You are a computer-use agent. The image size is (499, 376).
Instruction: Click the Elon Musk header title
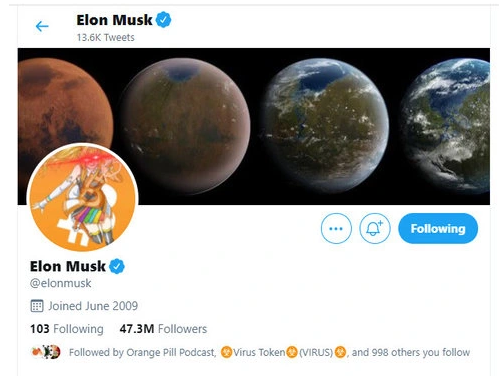pos(114,20)
